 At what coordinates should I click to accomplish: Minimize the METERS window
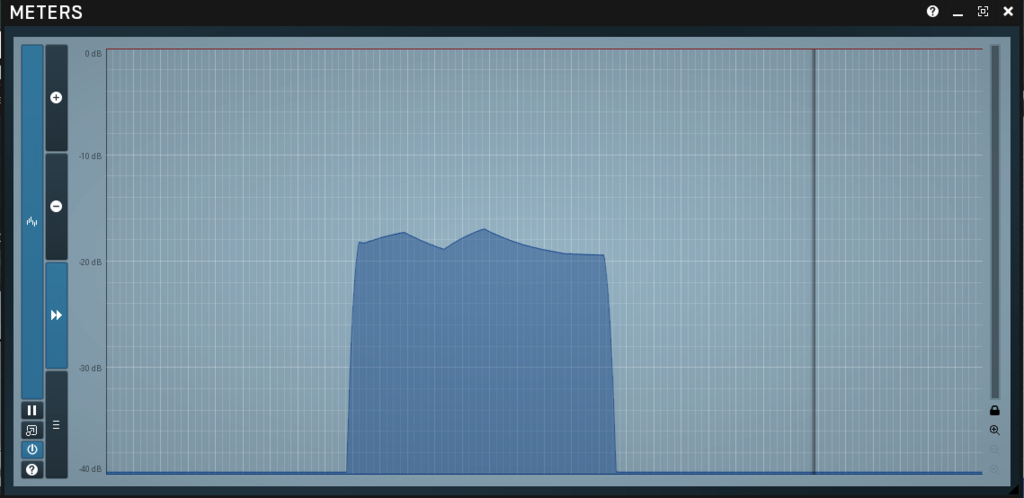958,12
